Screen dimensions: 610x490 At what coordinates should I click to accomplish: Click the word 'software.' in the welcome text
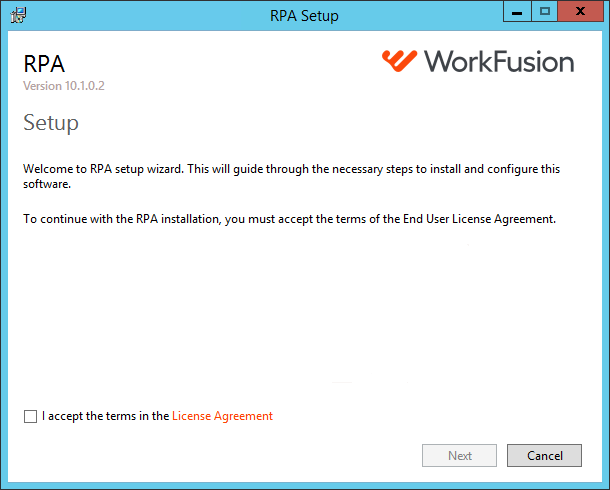tap(47, 184)
